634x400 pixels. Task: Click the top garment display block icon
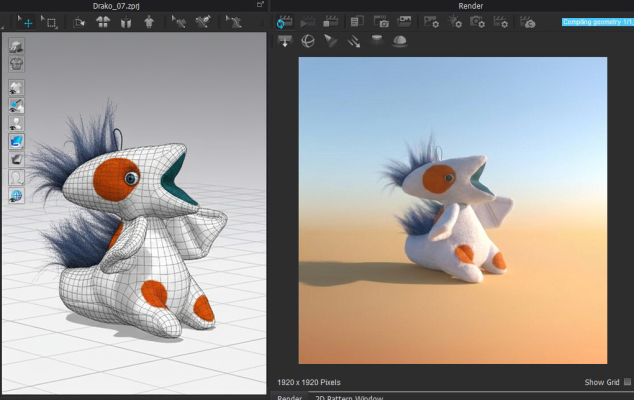(16, 46)
